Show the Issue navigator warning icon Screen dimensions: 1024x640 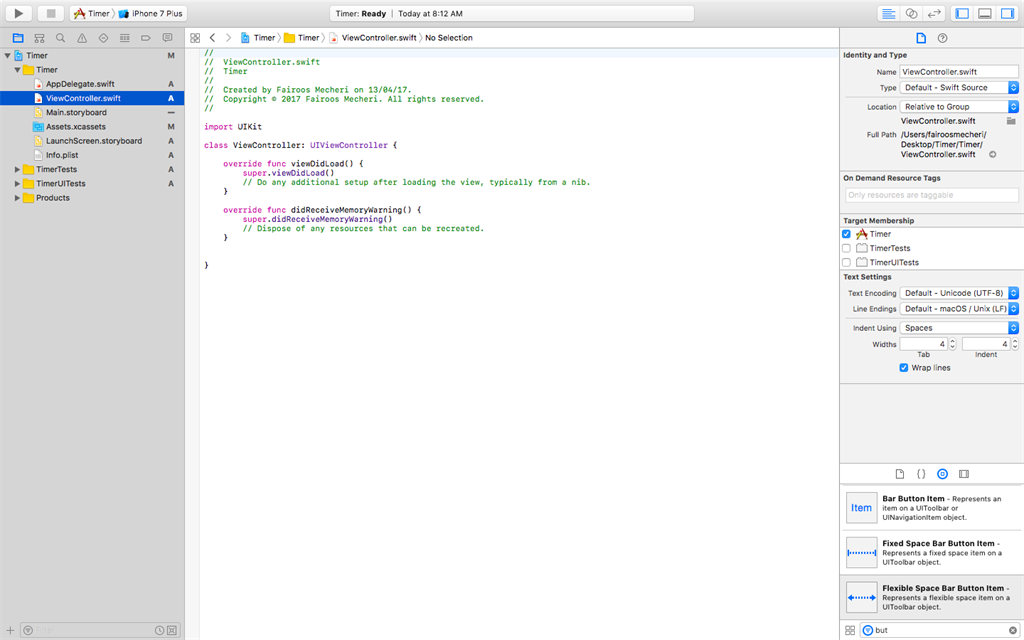pyautogui.click(x=82, y=38)
